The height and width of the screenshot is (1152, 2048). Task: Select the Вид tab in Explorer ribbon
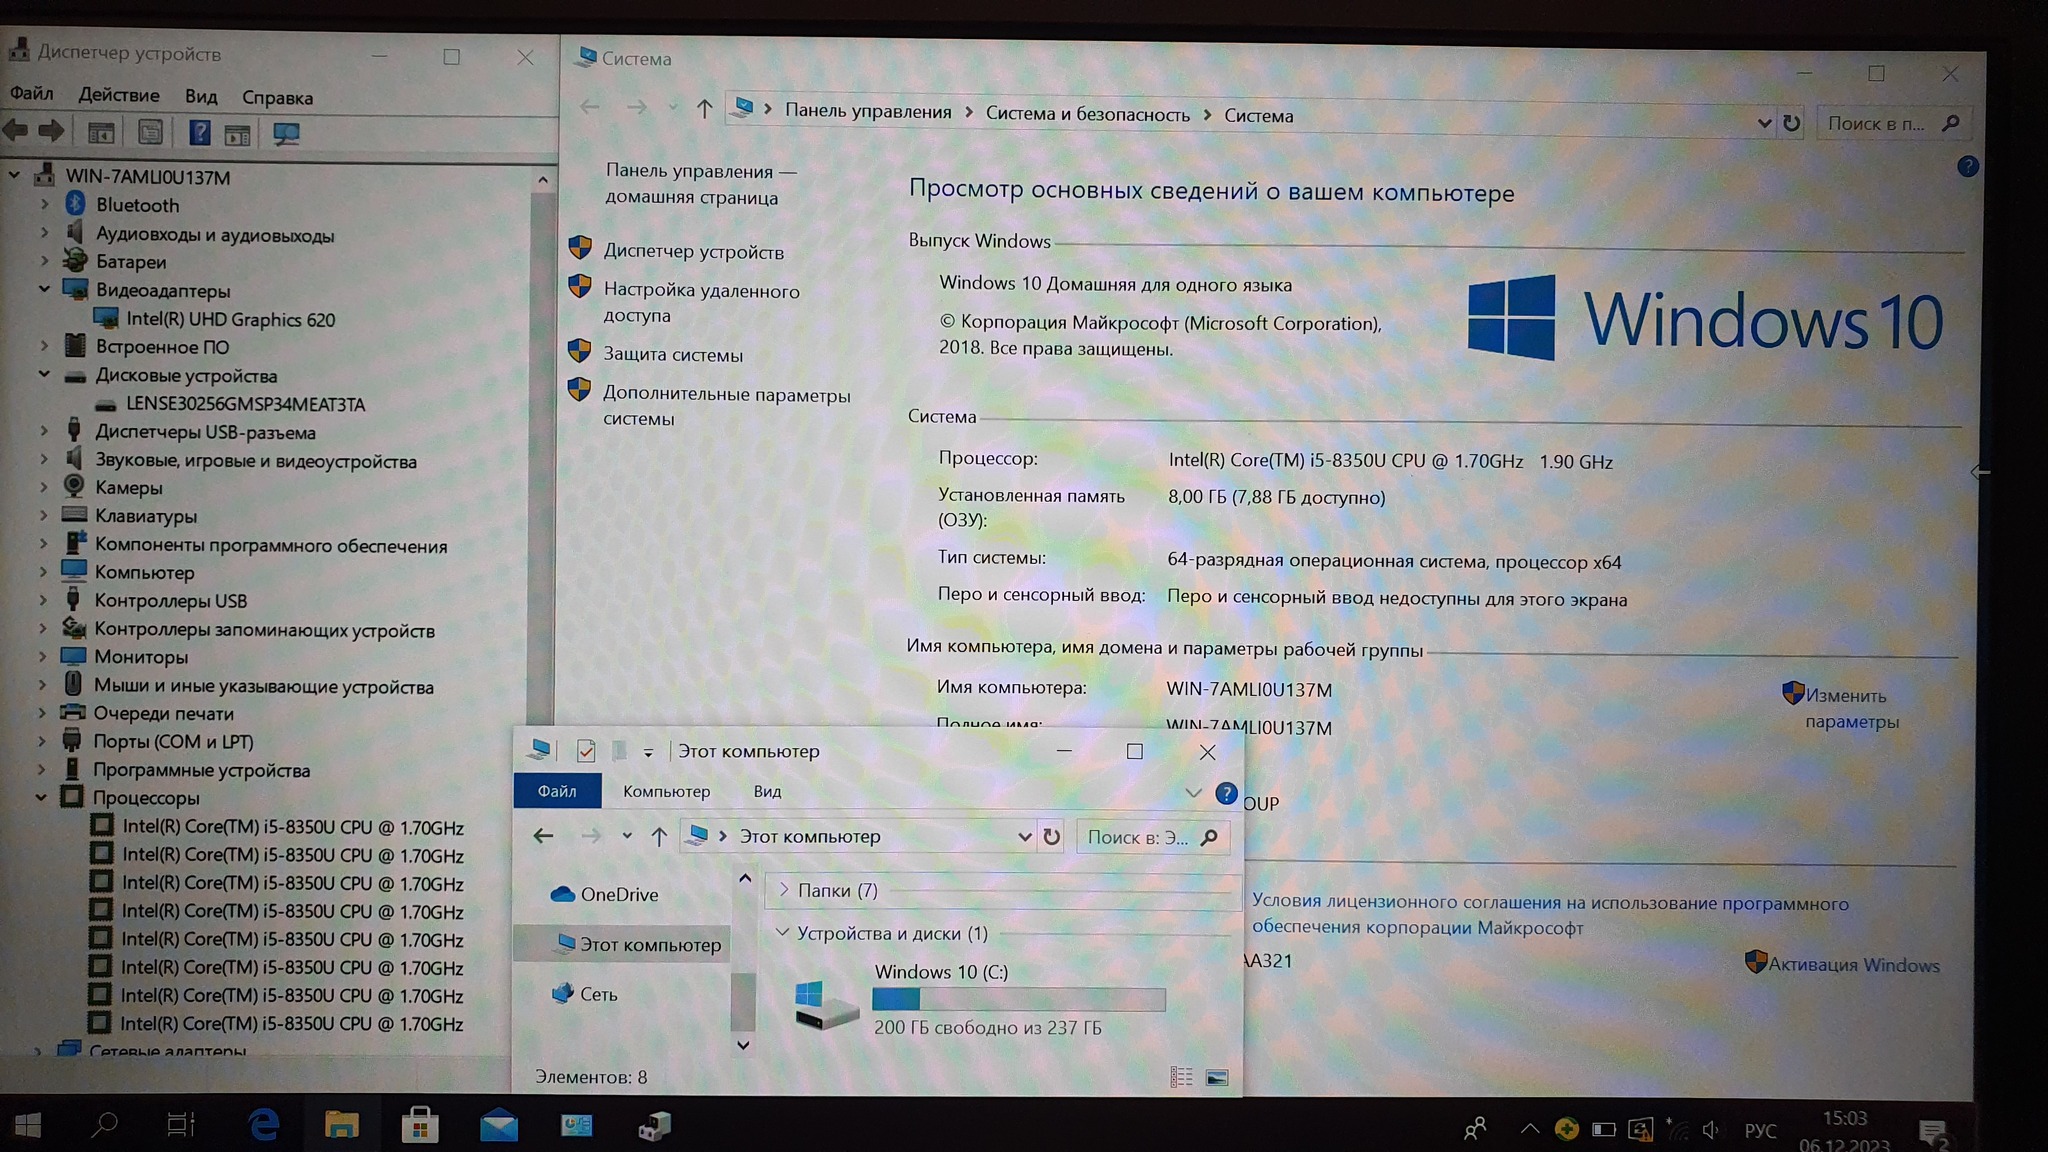[767, 791]
